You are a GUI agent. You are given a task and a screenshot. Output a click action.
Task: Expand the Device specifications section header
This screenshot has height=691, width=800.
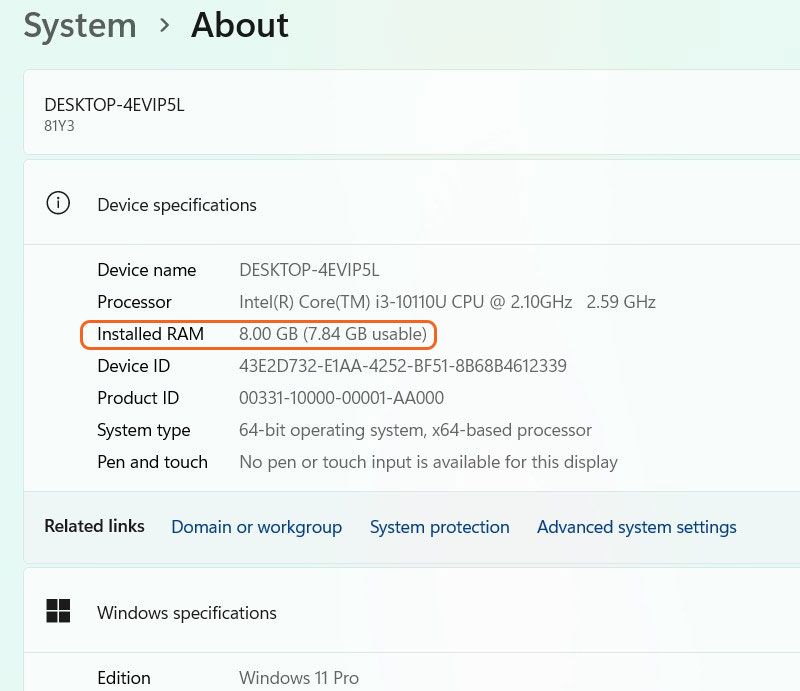click(412, 203)
